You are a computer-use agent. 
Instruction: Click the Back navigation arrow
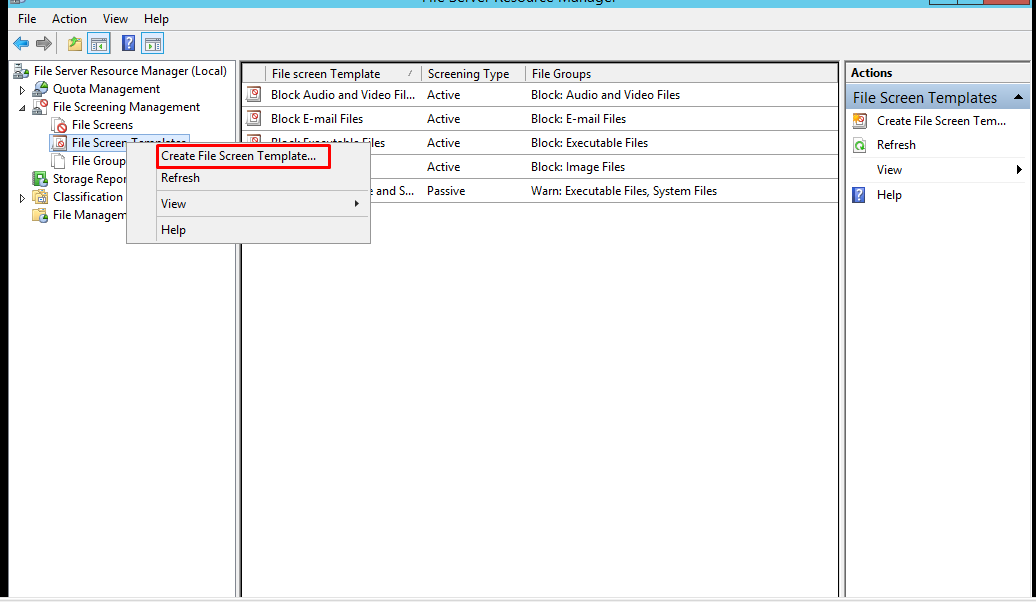coord(20,43)
